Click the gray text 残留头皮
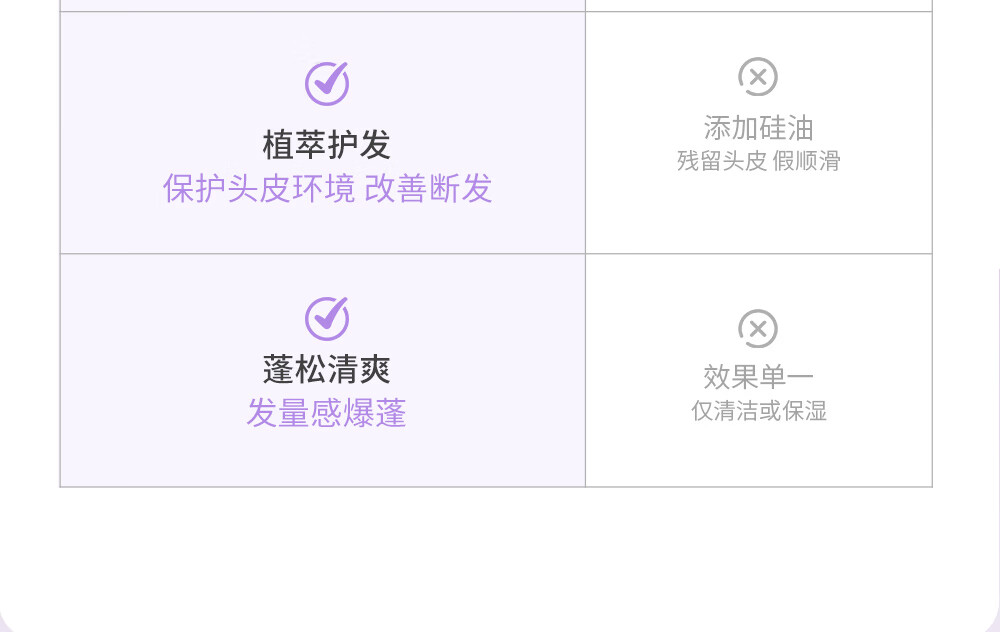 coord(721,161)
